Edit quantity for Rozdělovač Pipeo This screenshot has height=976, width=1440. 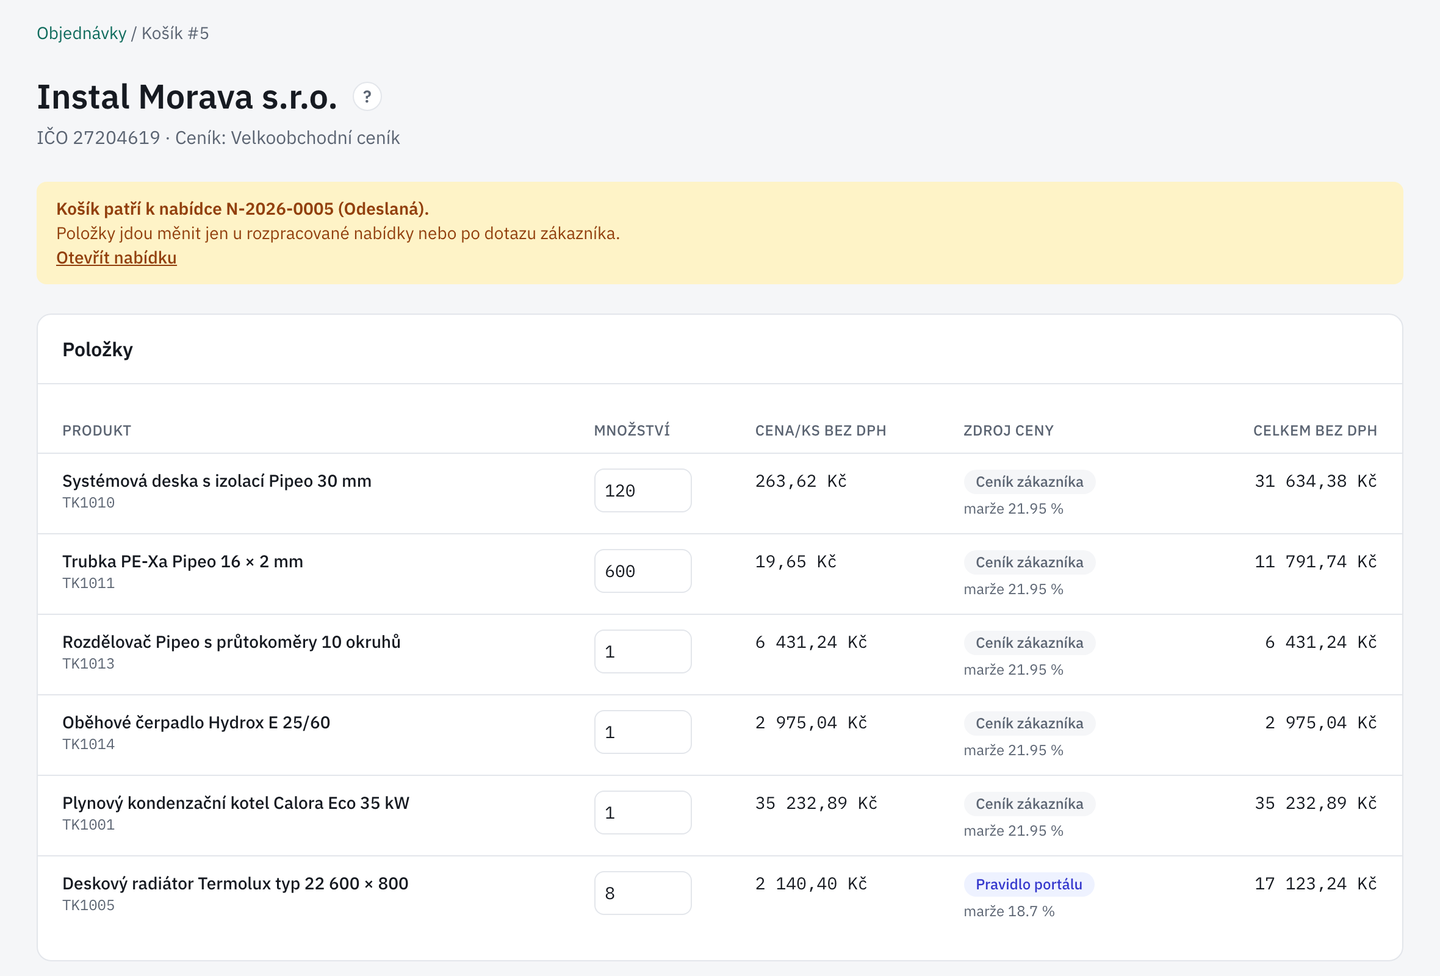click(643, 652)
